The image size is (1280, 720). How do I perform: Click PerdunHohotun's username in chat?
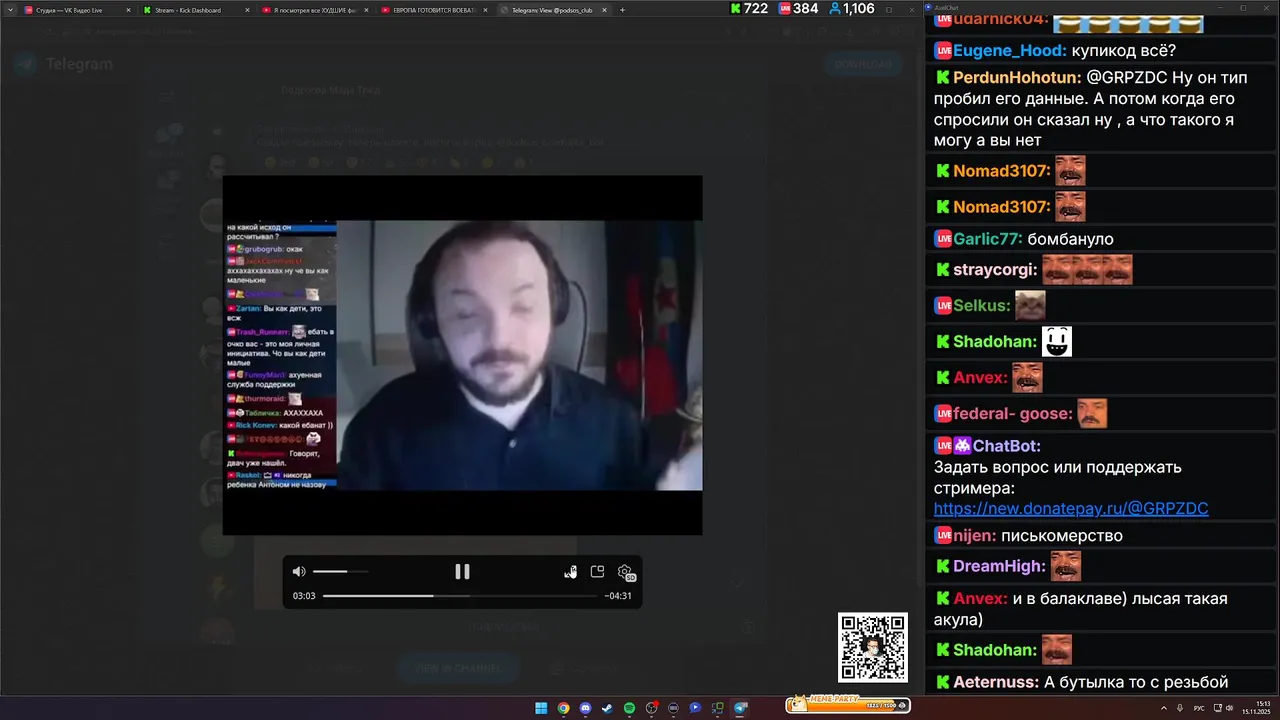tap(1016, 77)
